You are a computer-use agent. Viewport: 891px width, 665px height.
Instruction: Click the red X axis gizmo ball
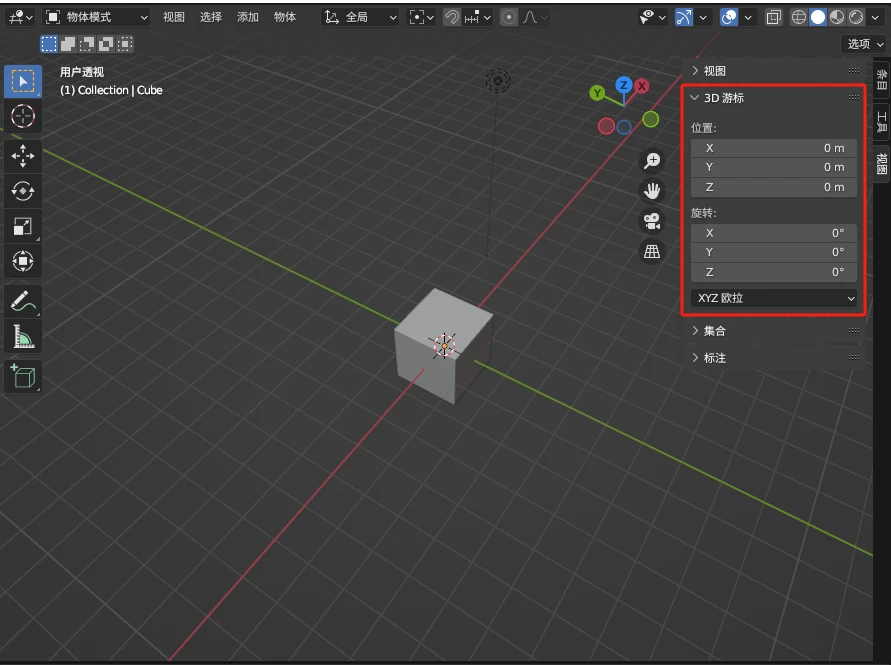pyautogui.click(x=642, y=86)
